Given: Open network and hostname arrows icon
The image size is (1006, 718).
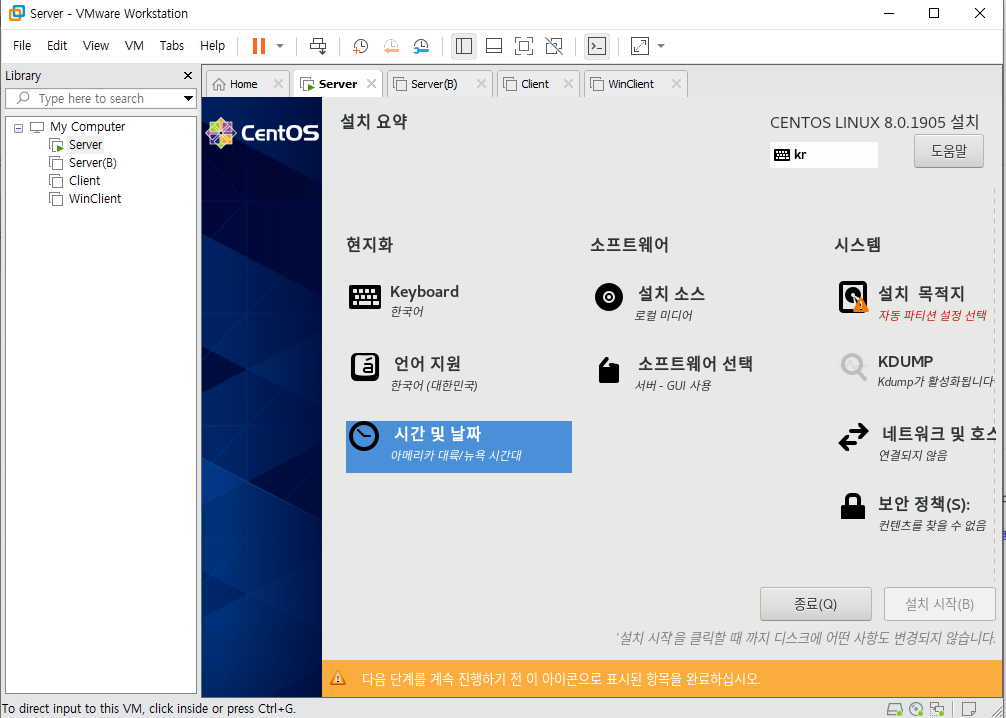Looking at the screenshot, I should (x=853, y=437).
